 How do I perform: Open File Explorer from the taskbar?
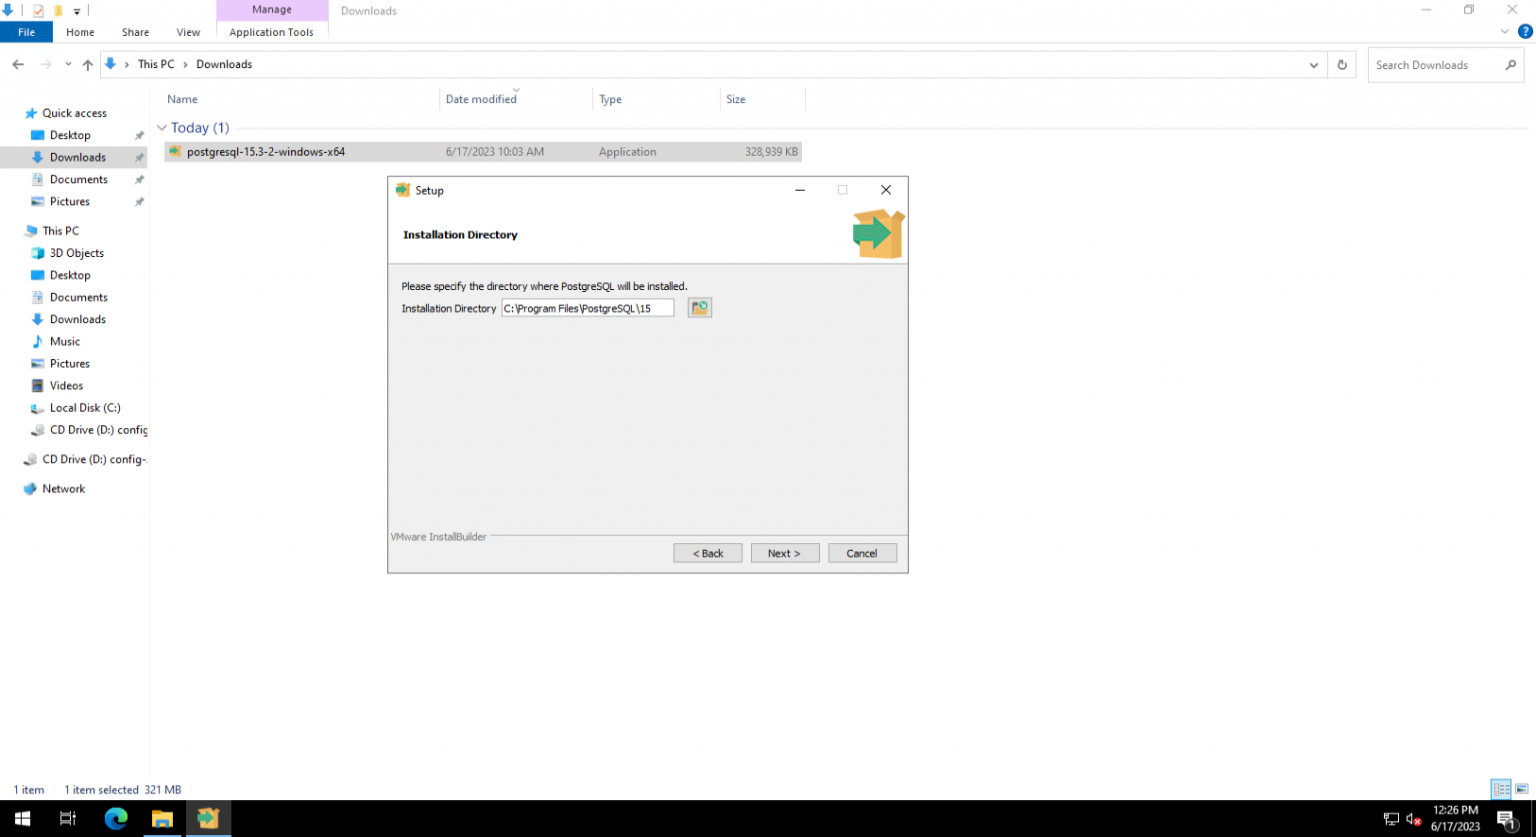click(162, 817)
